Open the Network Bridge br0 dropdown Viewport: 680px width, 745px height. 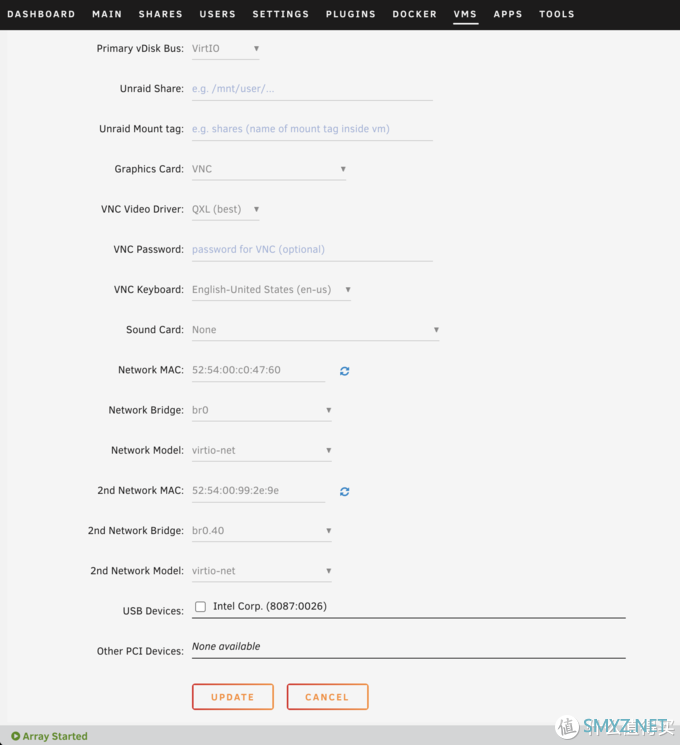261,411
